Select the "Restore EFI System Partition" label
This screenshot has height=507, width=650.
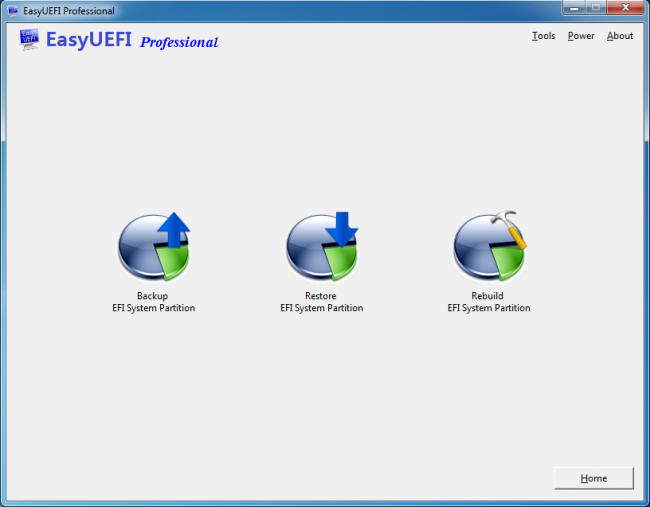(x=322, y=302)
